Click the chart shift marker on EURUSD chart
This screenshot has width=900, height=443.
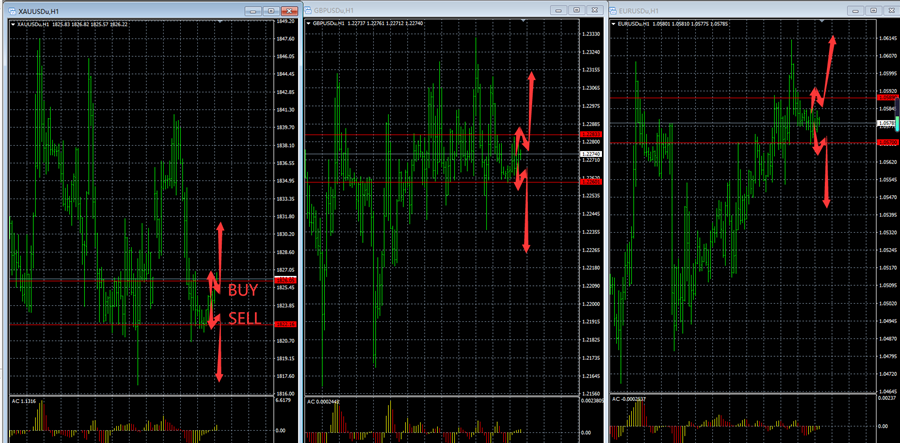click(x=822, y=20)
